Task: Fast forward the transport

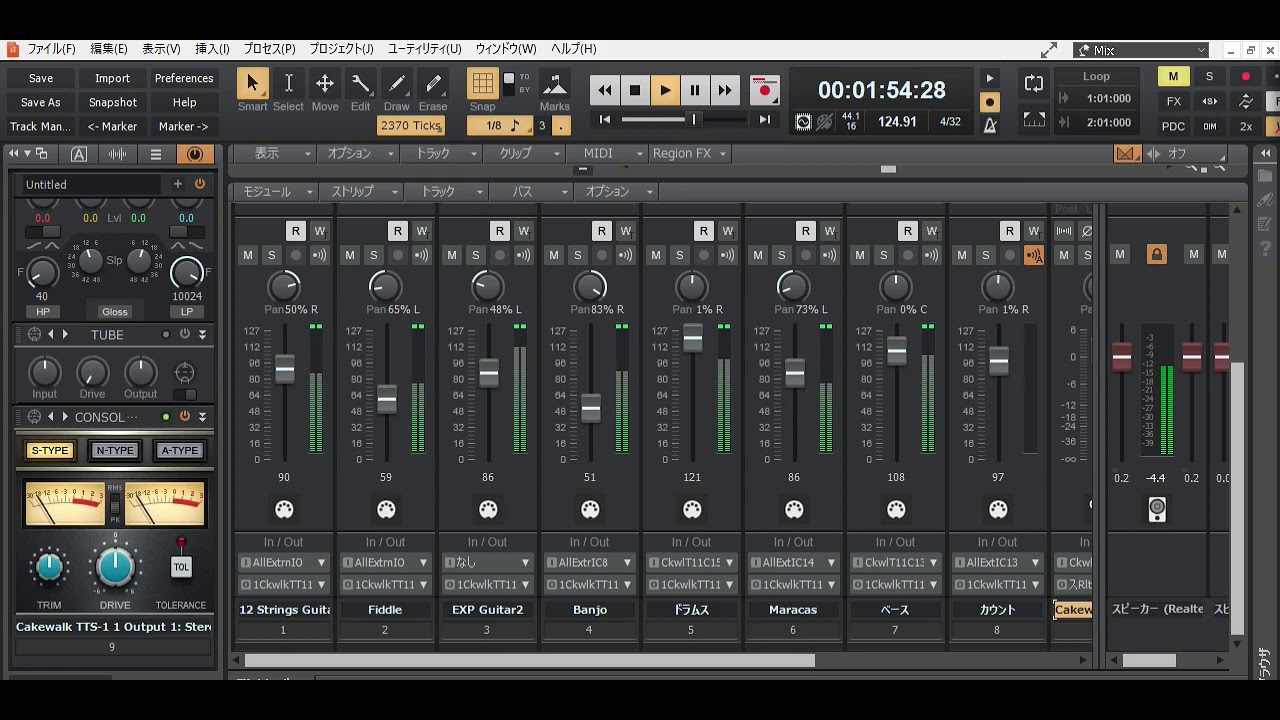Action: pyautogui.click(x=725, y=90)
